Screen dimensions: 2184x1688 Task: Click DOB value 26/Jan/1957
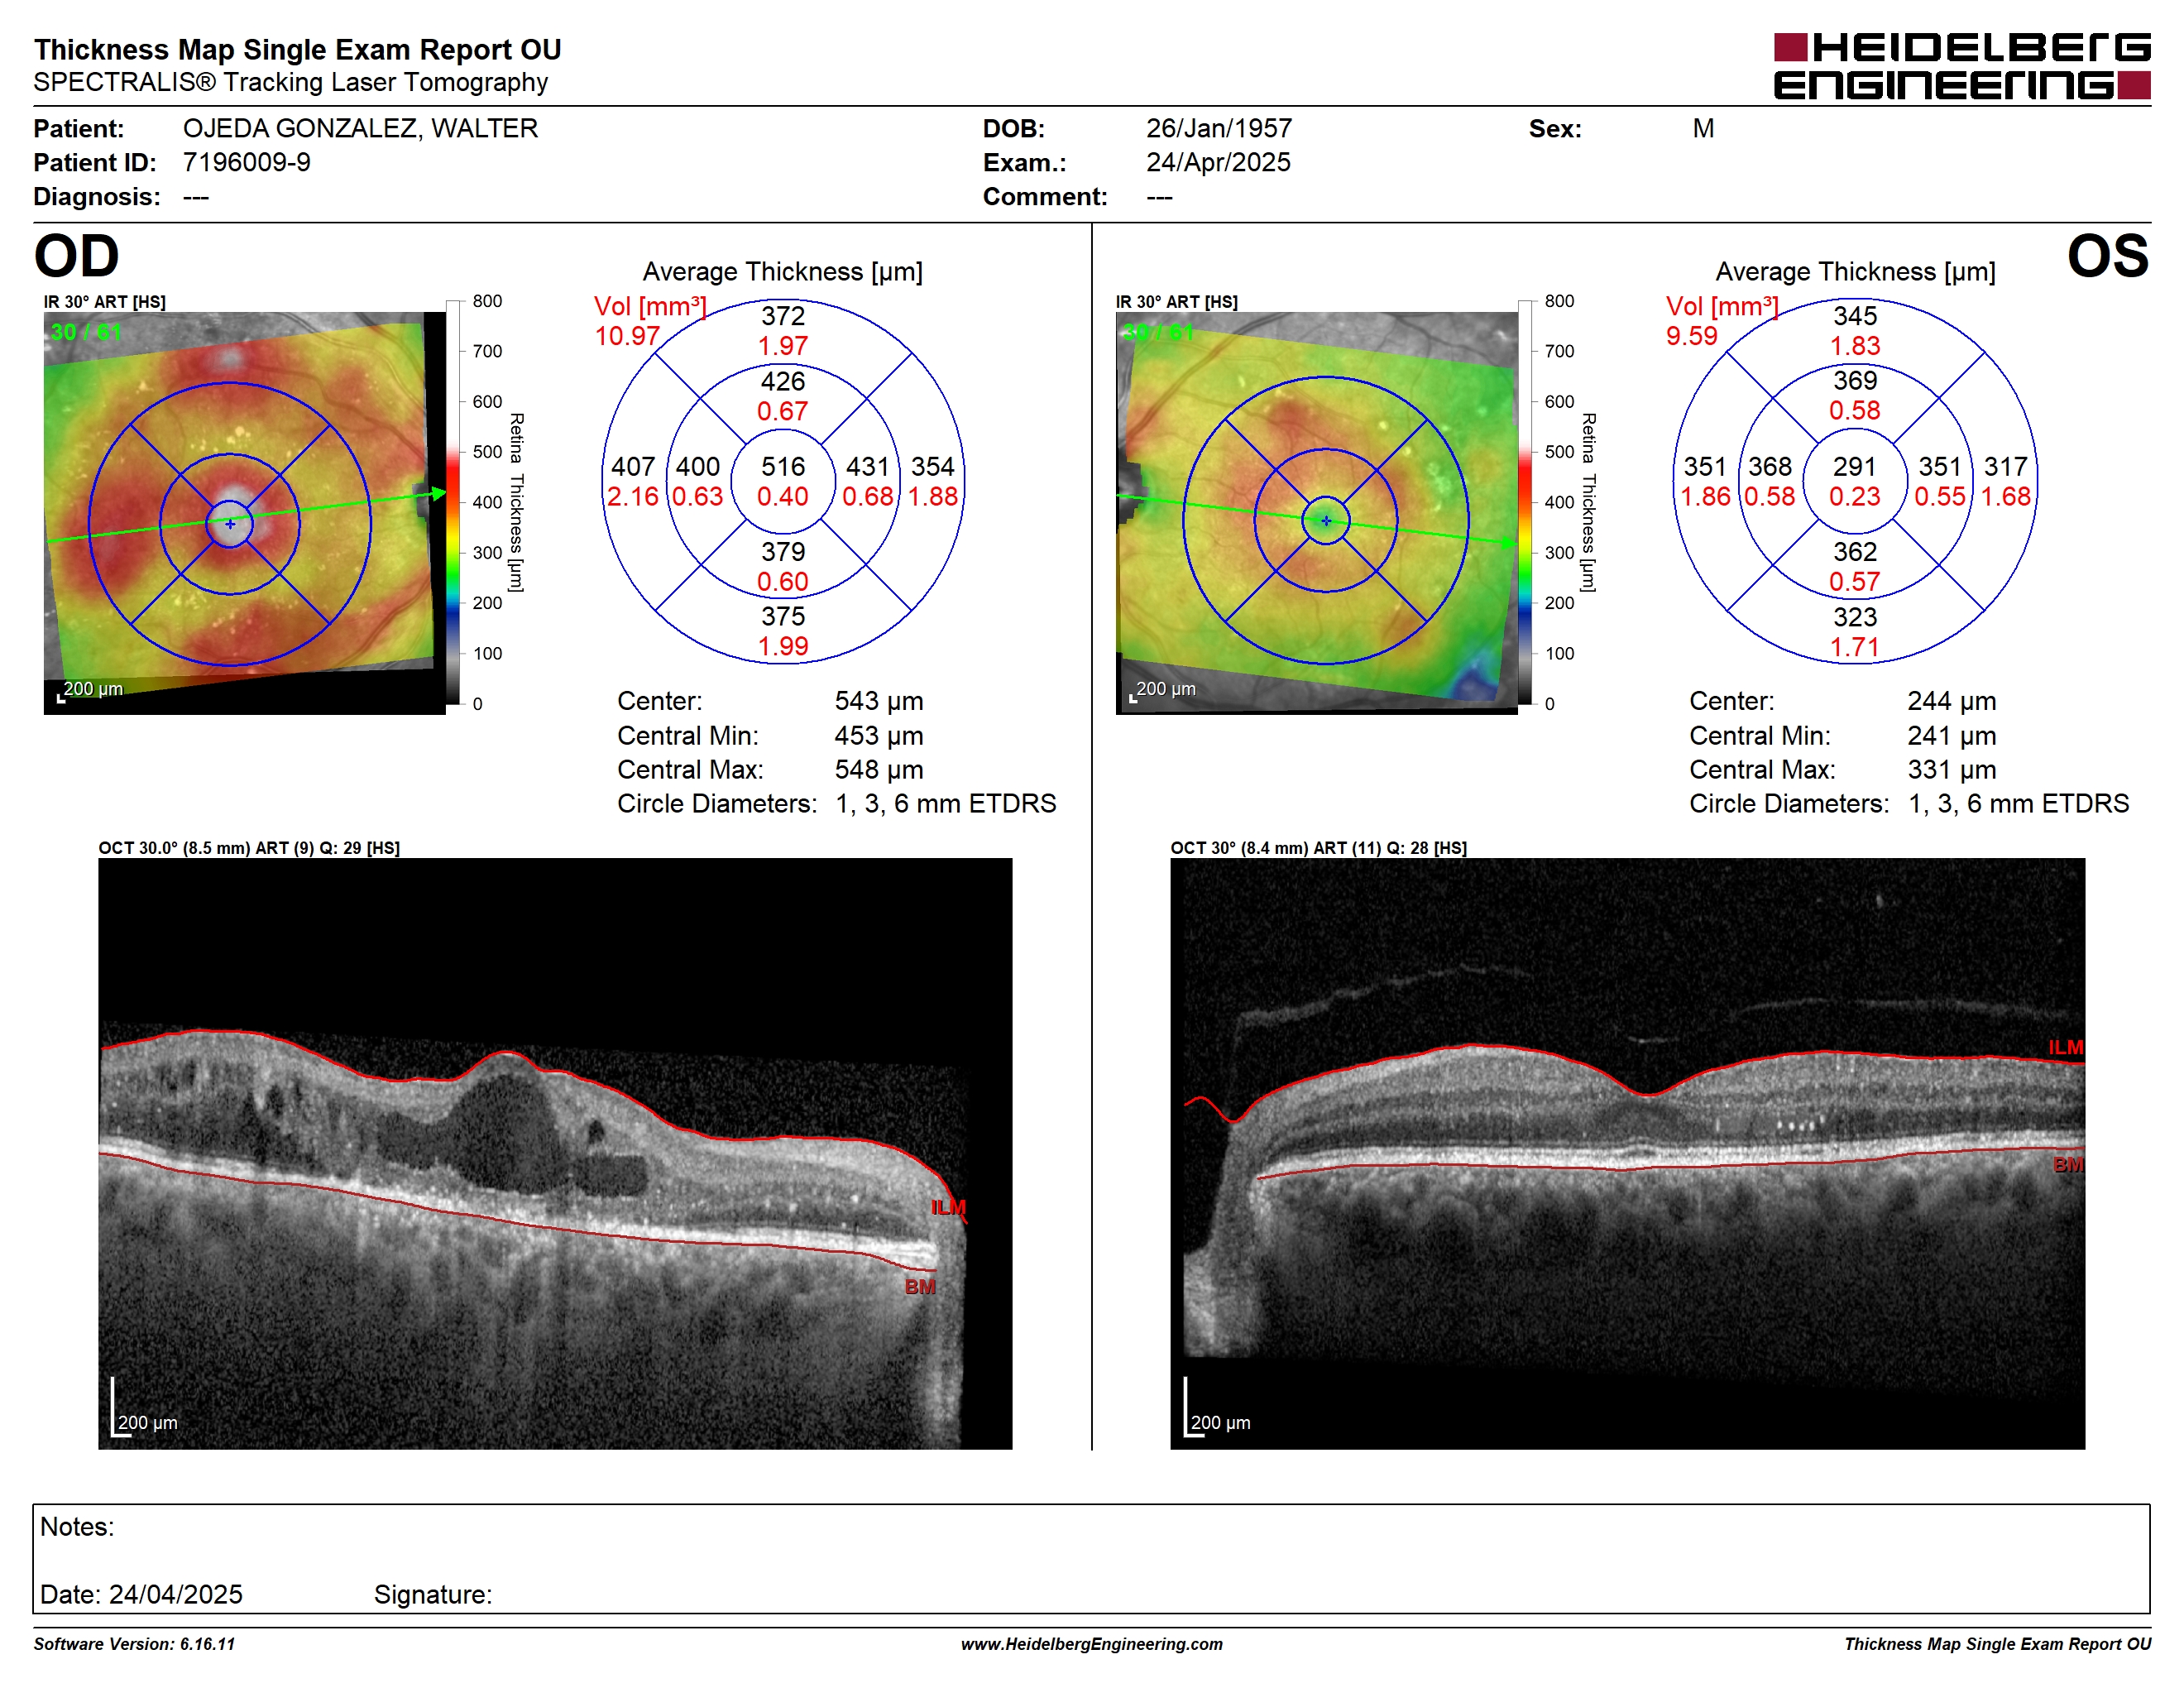(1218, 128)
